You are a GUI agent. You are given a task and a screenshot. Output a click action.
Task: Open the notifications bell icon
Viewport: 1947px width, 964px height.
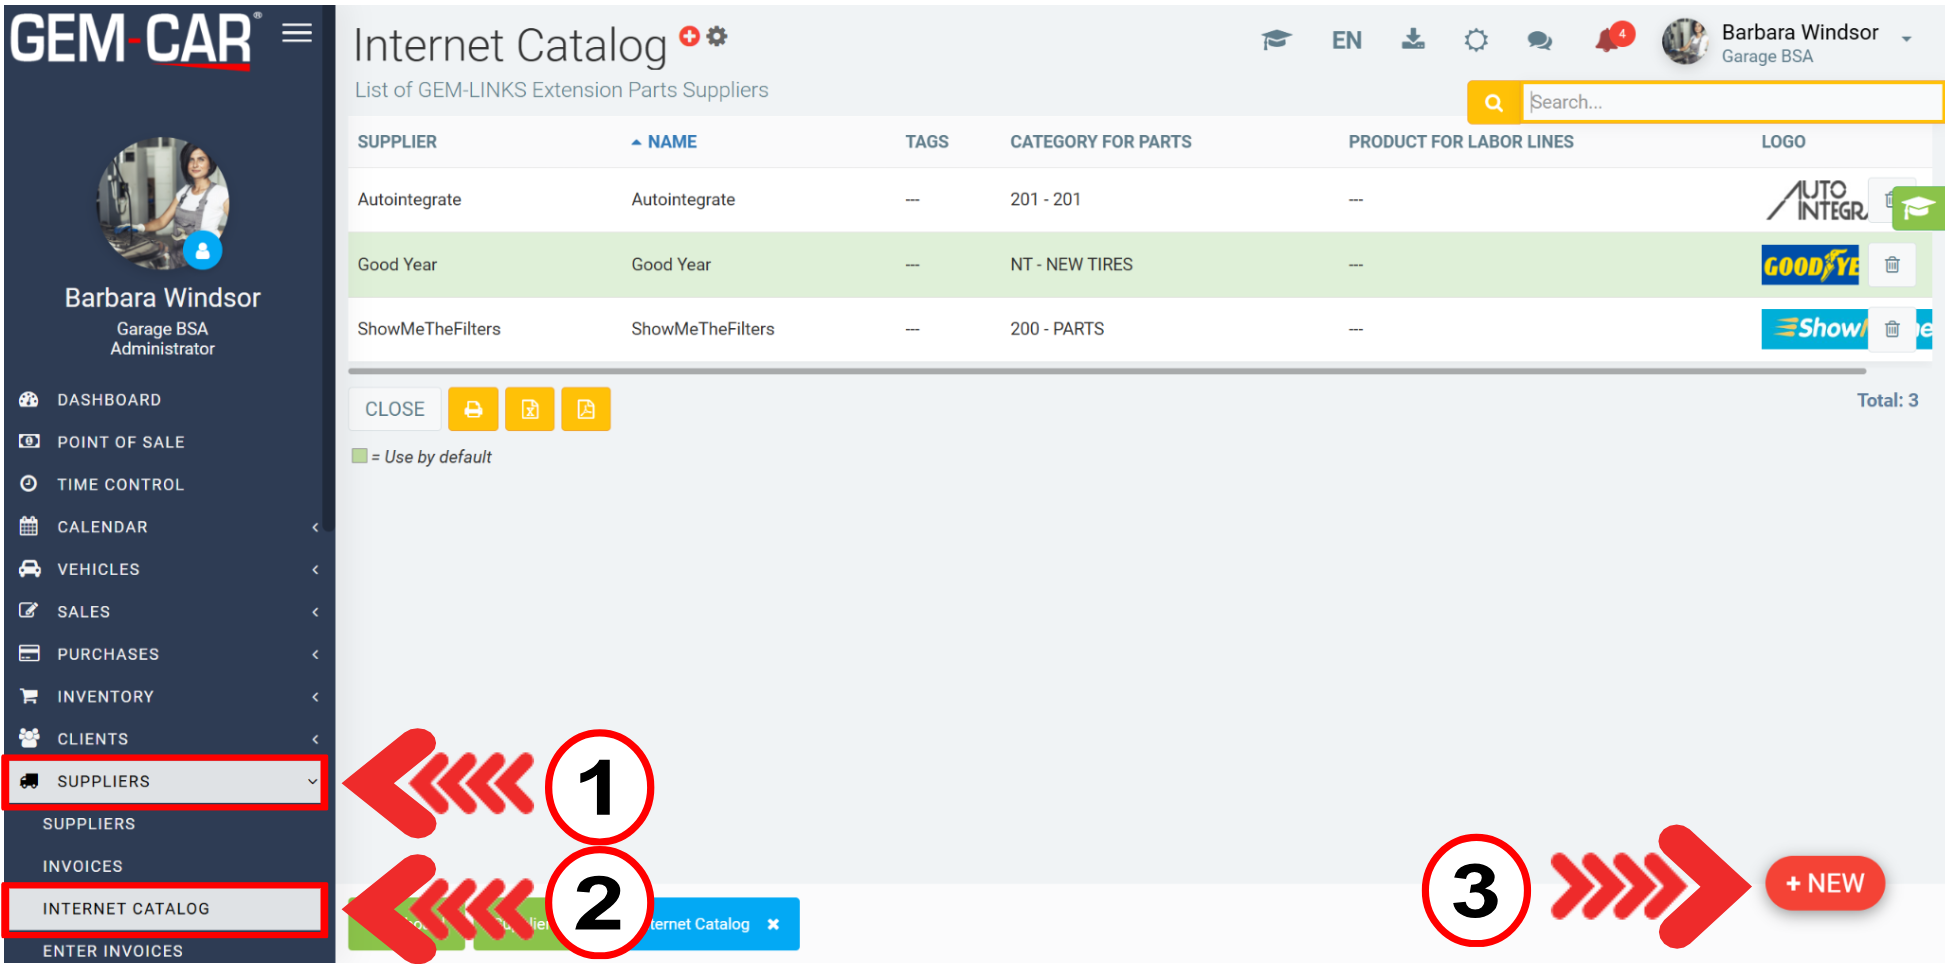click(x=1608, y=40)
